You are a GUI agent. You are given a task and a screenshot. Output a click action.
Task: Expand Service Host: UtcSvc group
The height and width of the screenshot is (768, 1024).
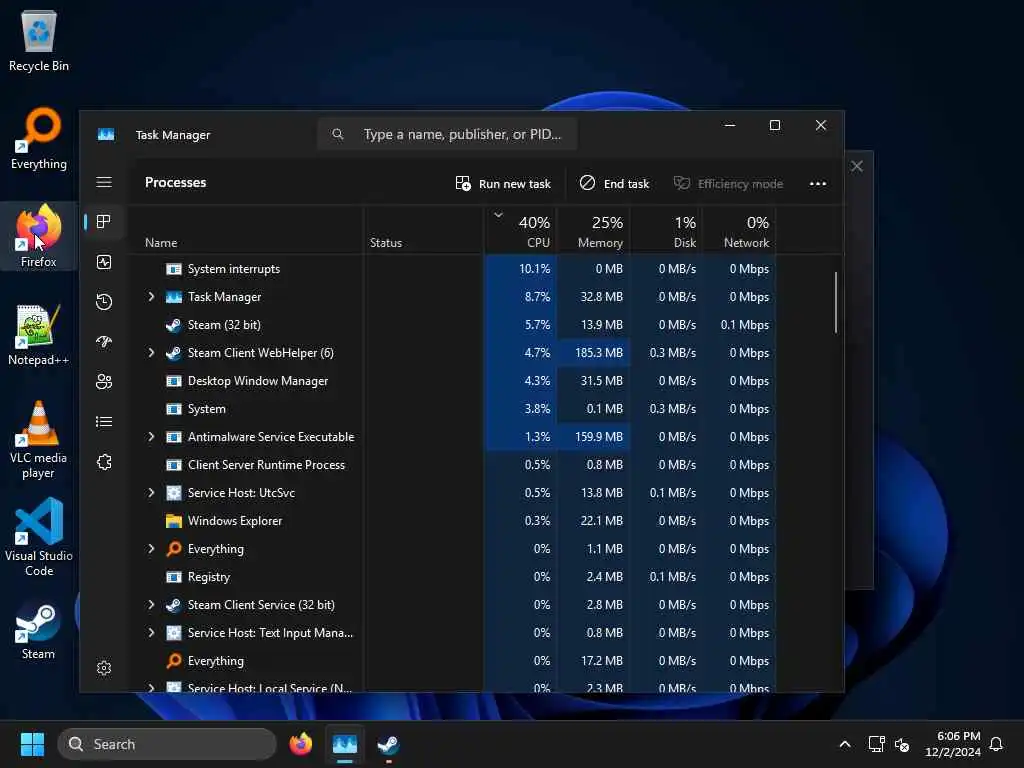(152, 492)
